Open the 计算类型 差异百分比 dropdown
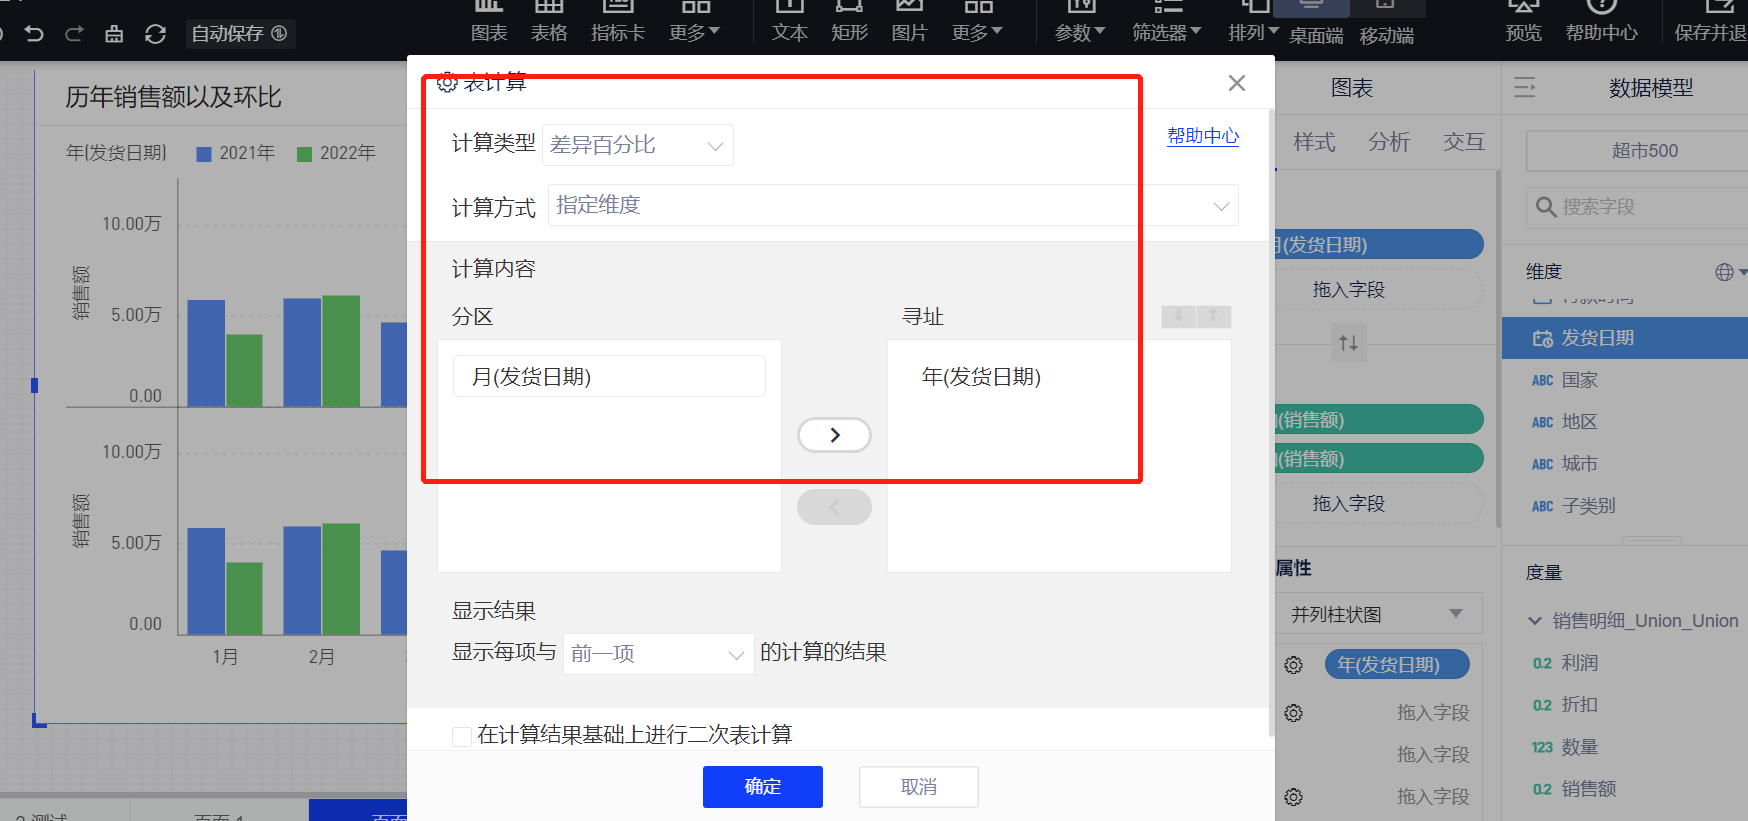 coord(638,145)
